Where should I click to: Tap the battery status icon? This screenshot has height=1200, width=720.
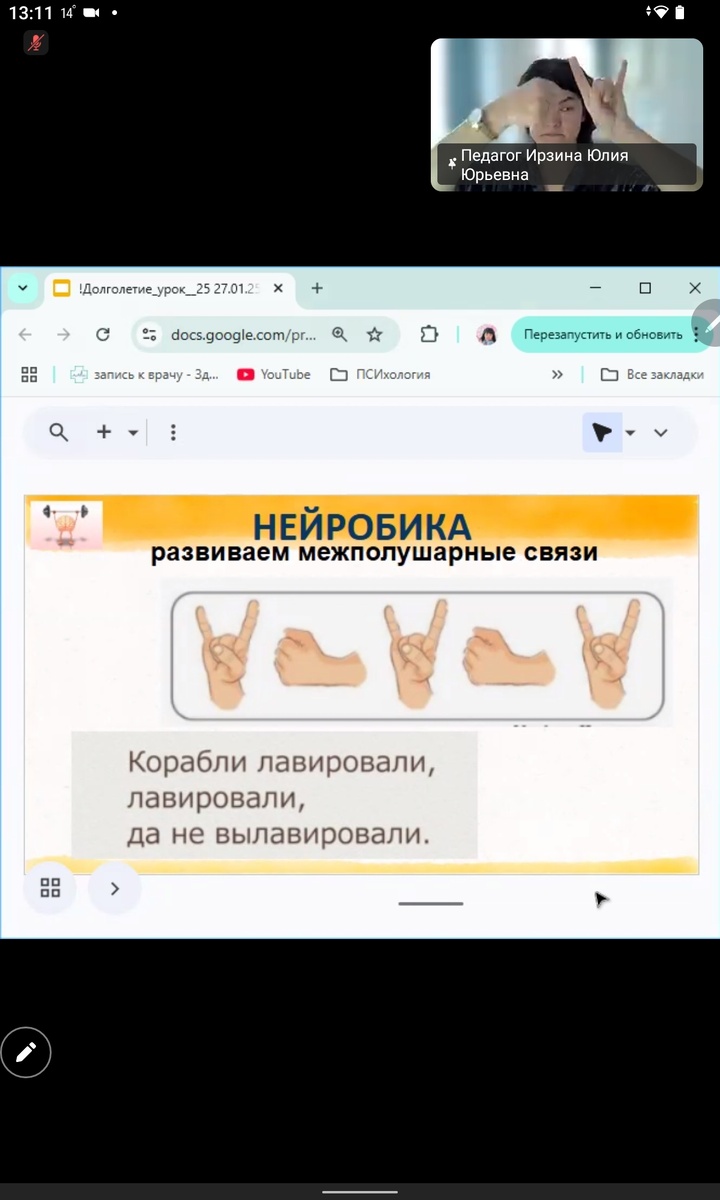[x=681, y=13]
